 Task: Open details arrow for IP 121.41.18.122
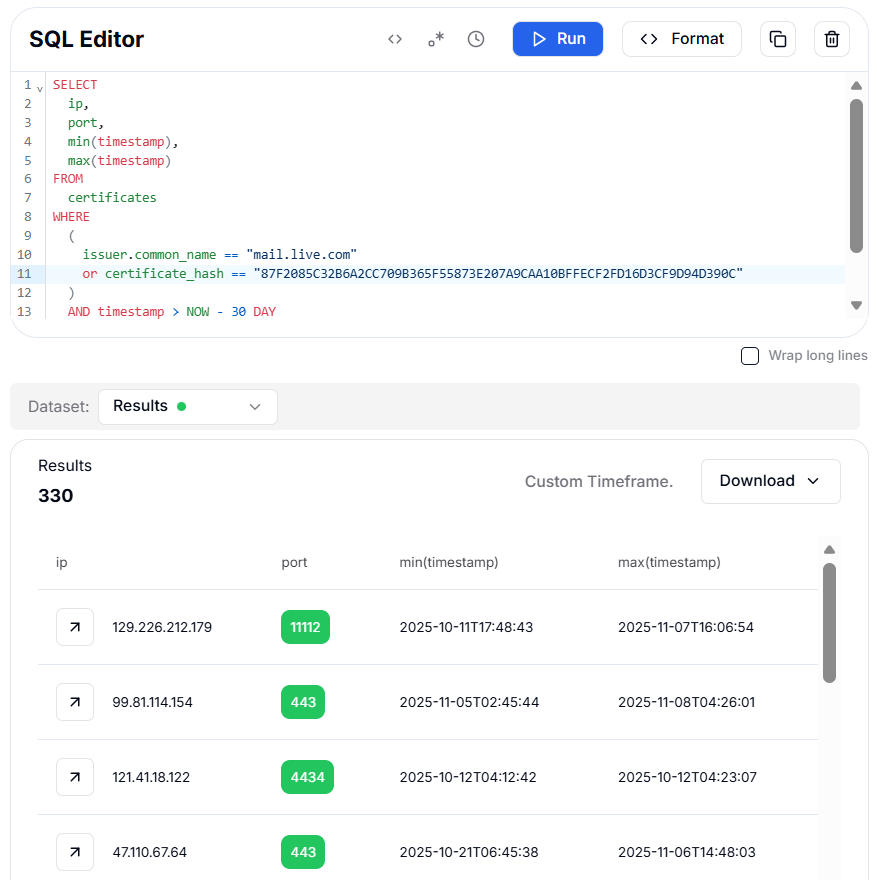pyautogui.click(x=75, y=777)
